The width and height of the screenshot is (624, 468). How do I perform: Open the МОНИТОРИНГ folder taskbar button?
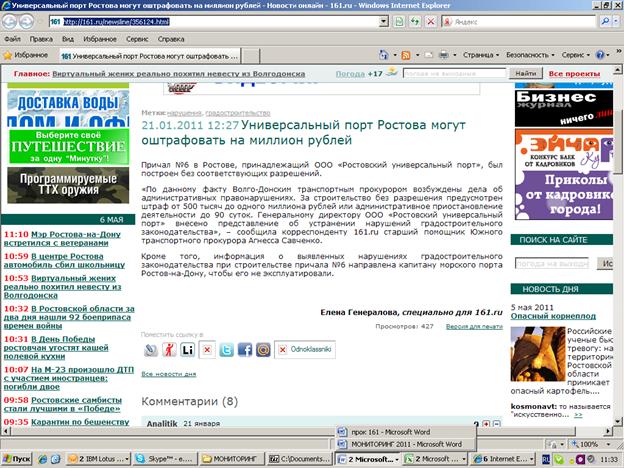click(x=231, y=459)
